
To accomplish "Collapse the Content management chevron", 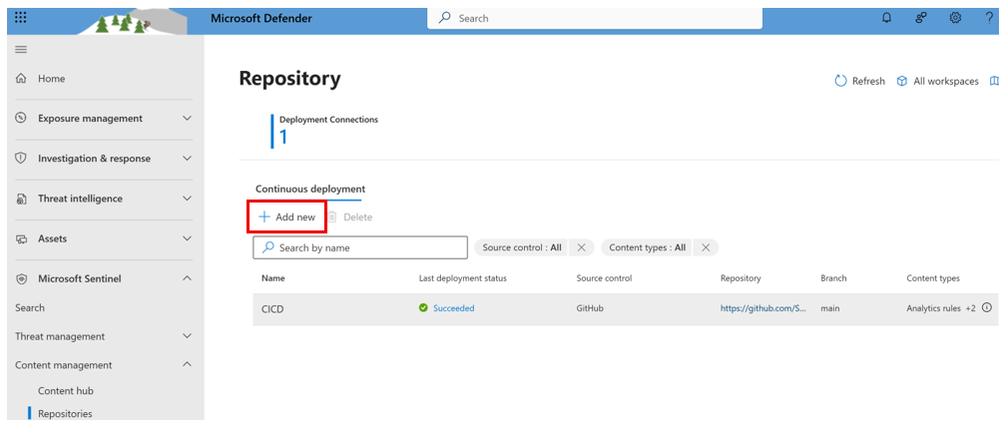I will [x=187, y=365].
